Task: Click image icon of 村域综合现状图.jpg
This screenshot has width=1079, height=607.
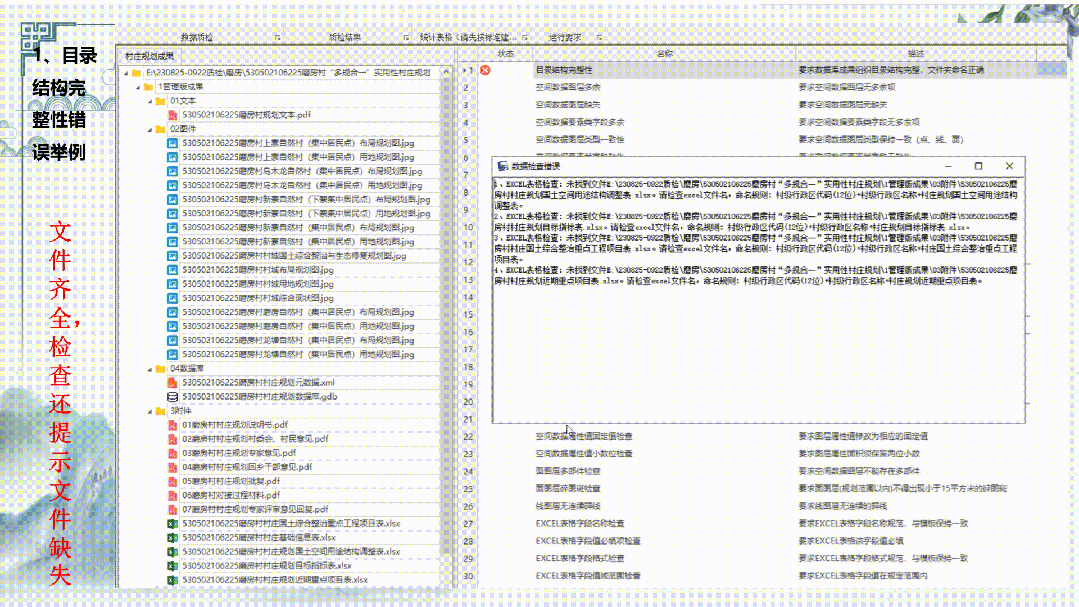Action: [173, 298]
